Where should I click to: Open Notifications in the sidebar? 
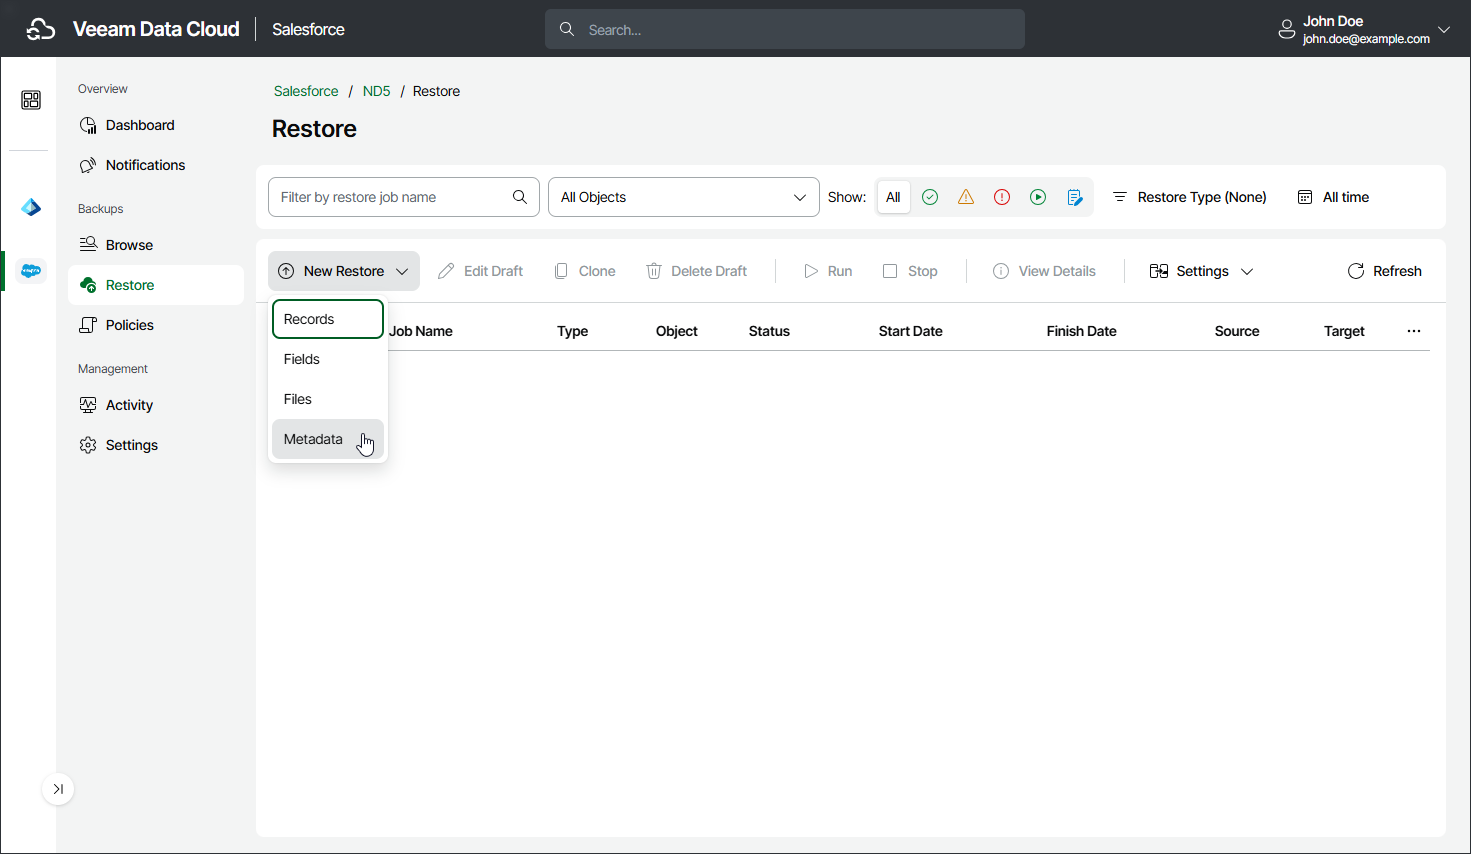point(156,165)
